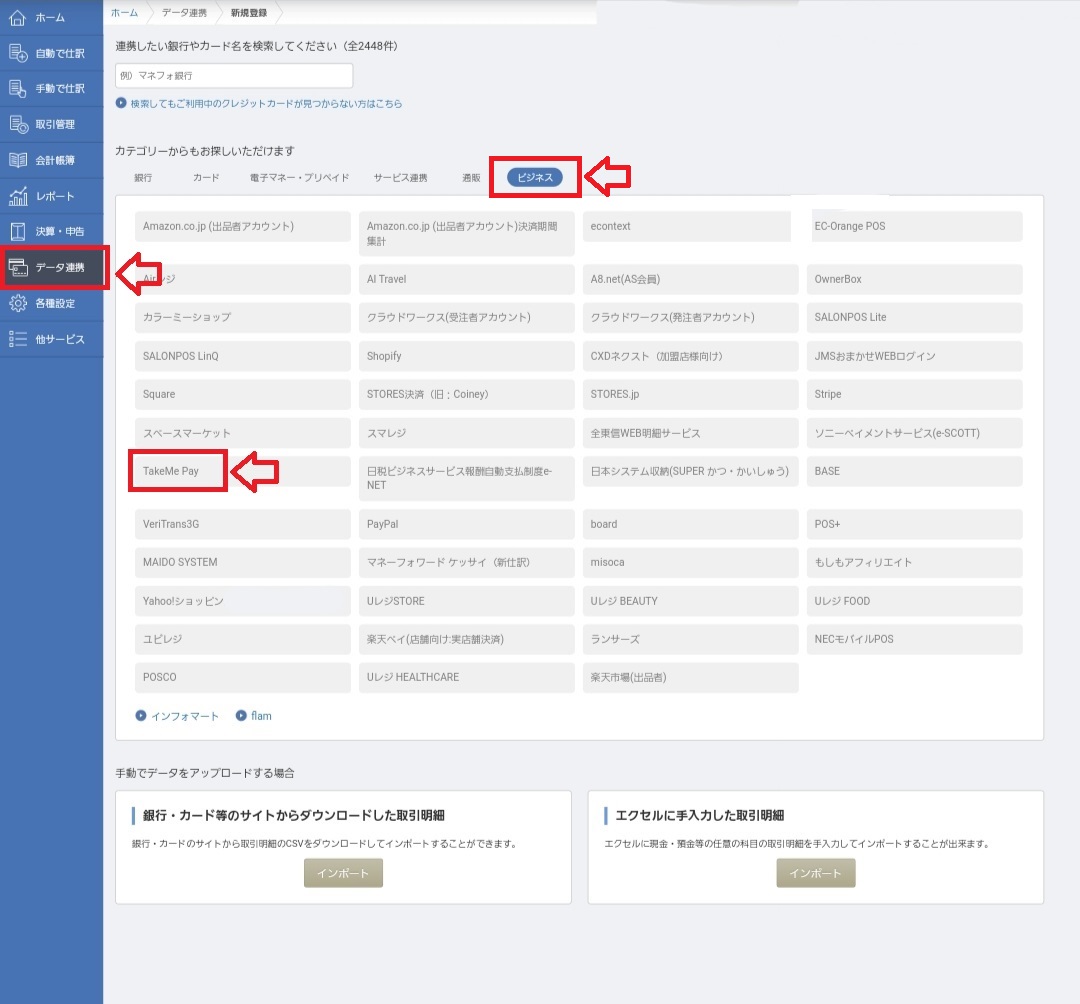Choose NECモバイルPOS service
Screen dimensions: 1080x1004
click(915, 640)
